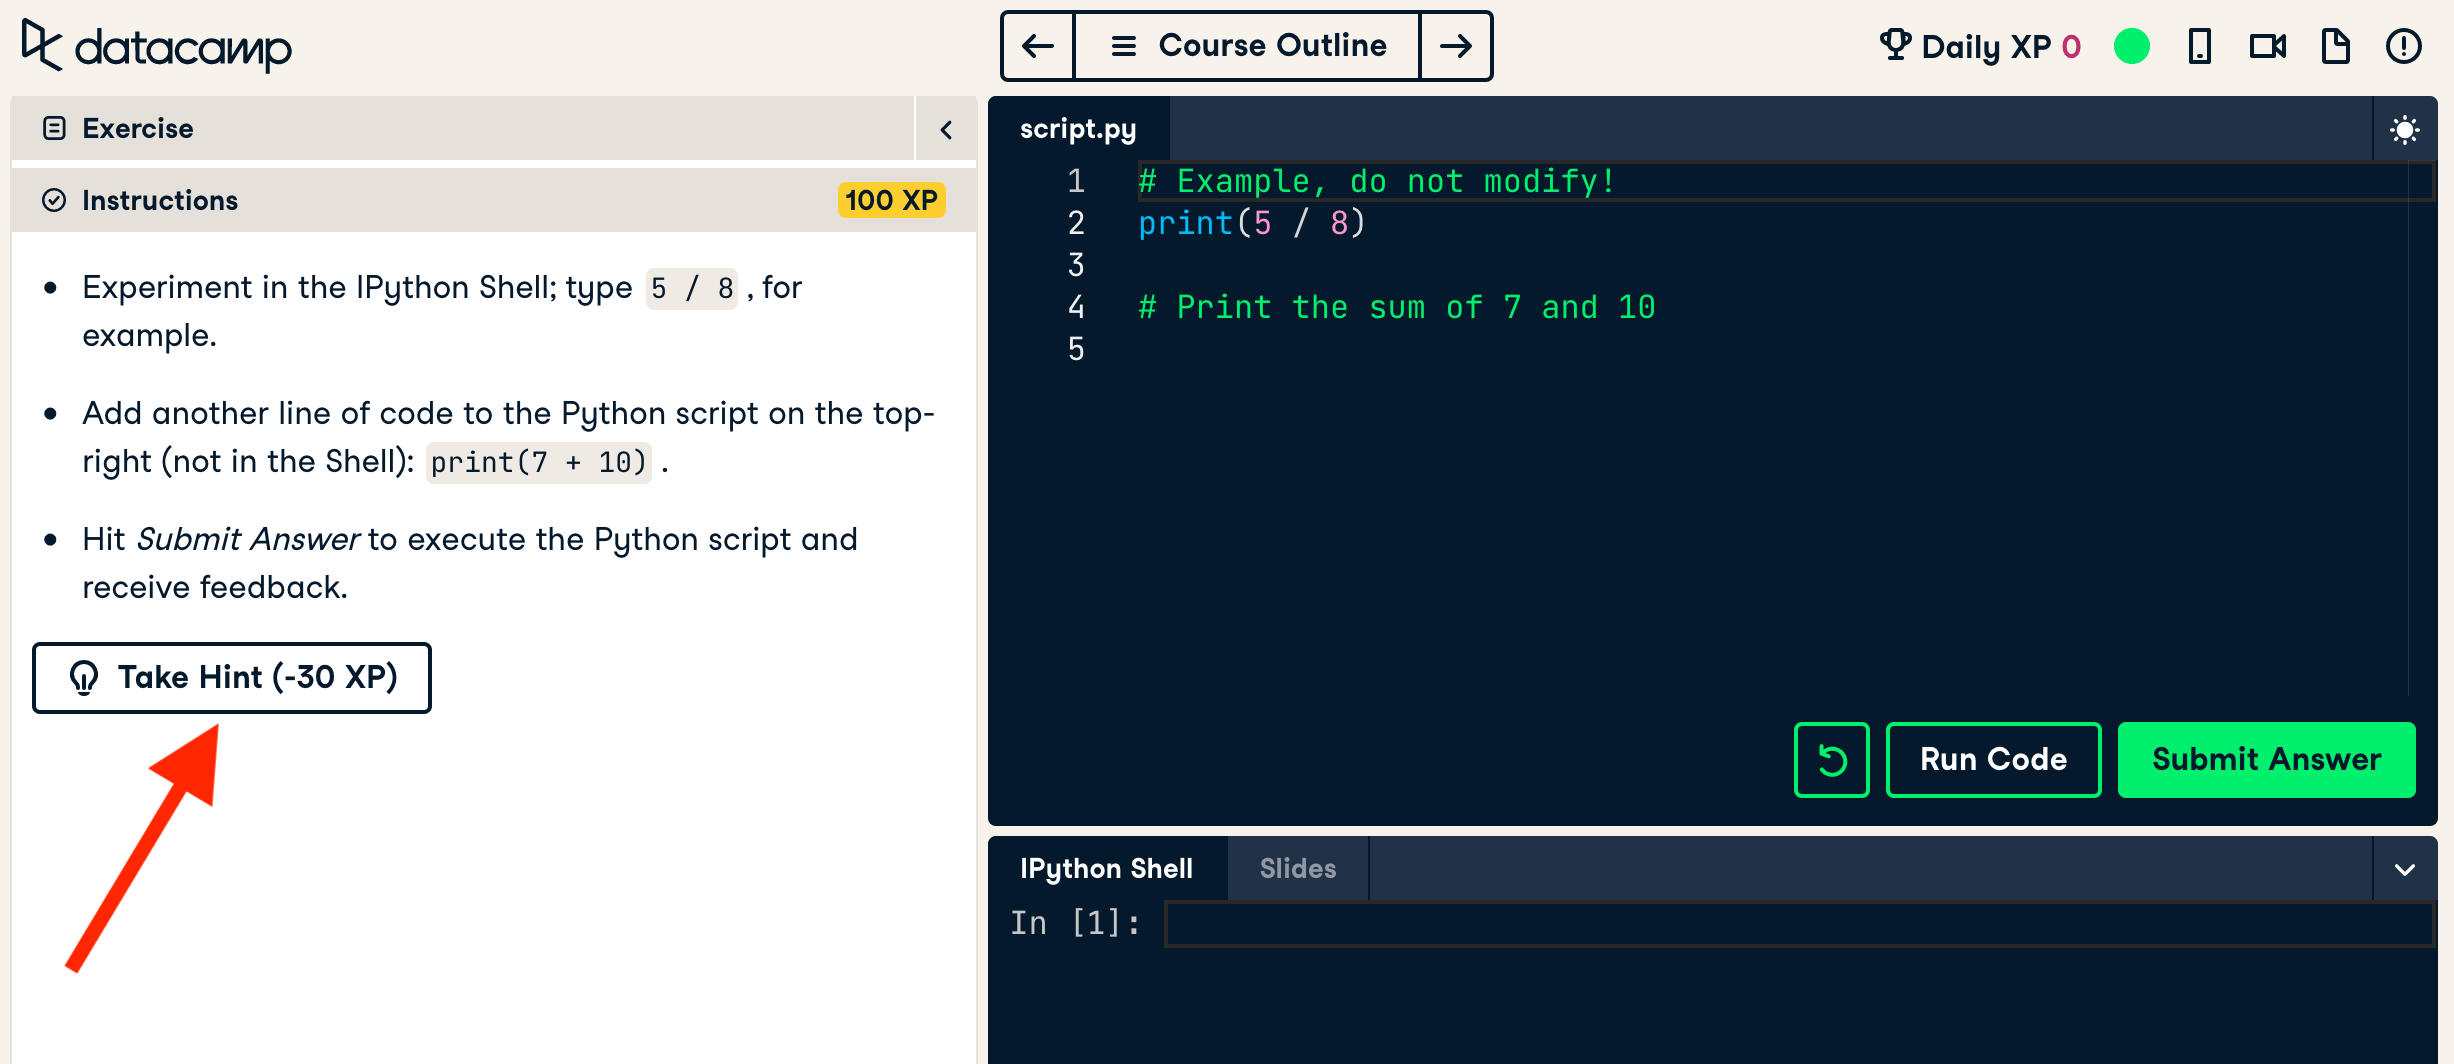Click the video camera icon
Screen dimensions: 2454x1064
2267,46
